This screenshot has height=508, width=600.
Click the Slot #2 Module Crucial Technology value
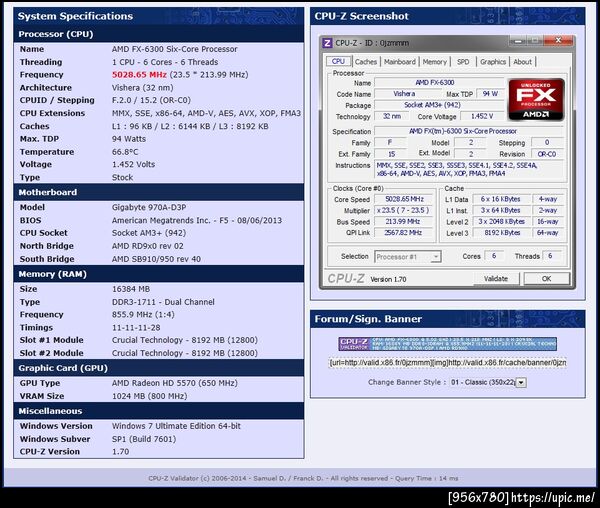pos(184,353)
